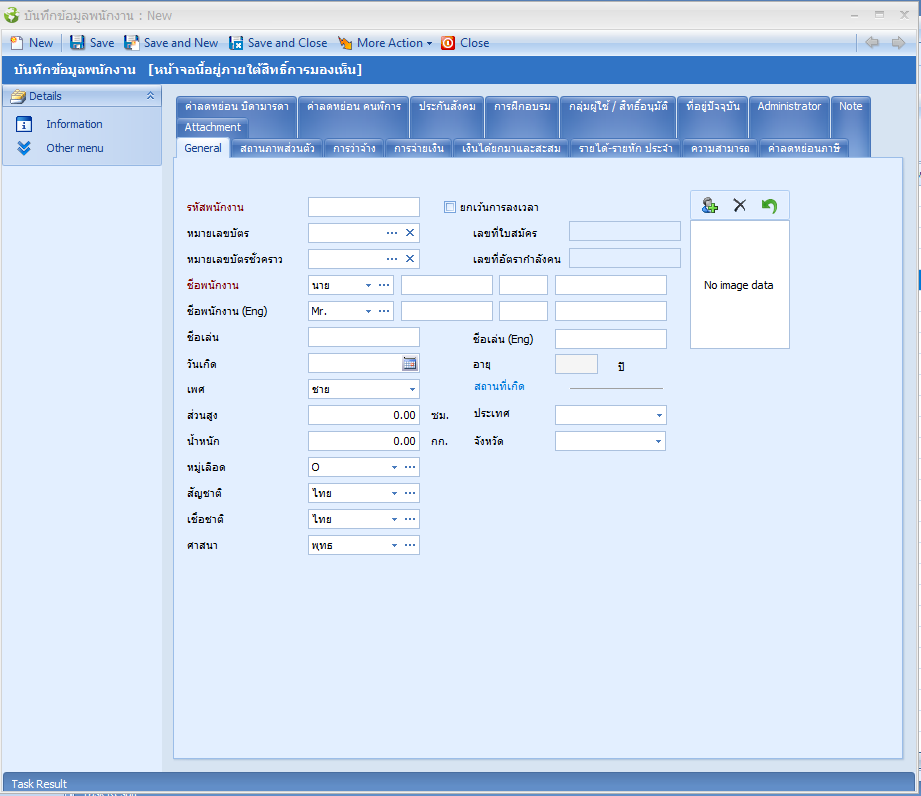
Task: Click the Save and Close toolbar icon
Action: (x=236, y=43)
